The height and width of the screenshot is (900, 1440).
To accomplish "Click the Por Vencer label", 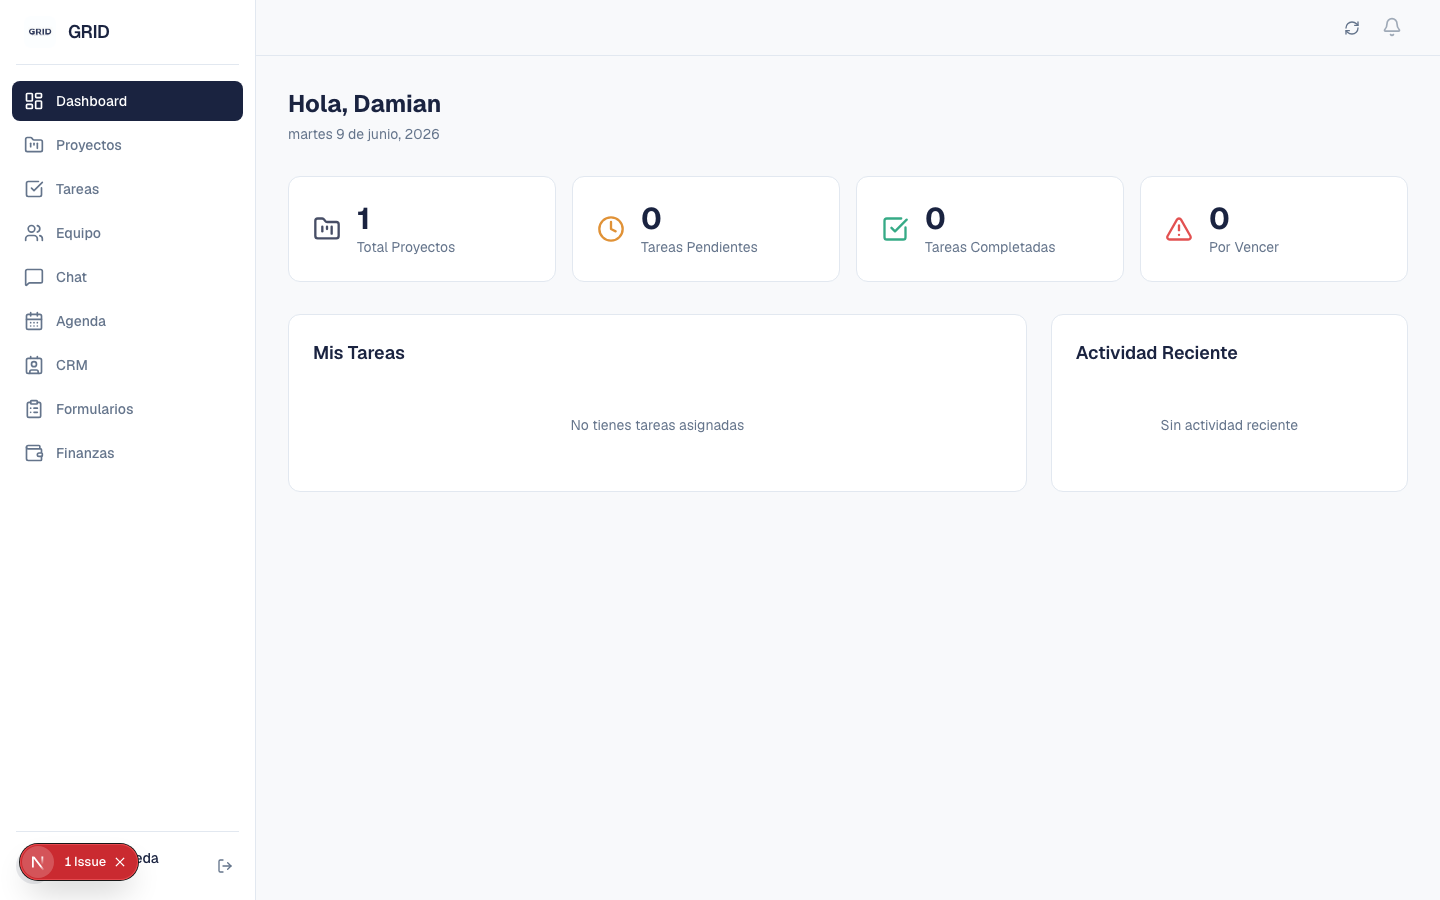I will (x=1244, y=247).
